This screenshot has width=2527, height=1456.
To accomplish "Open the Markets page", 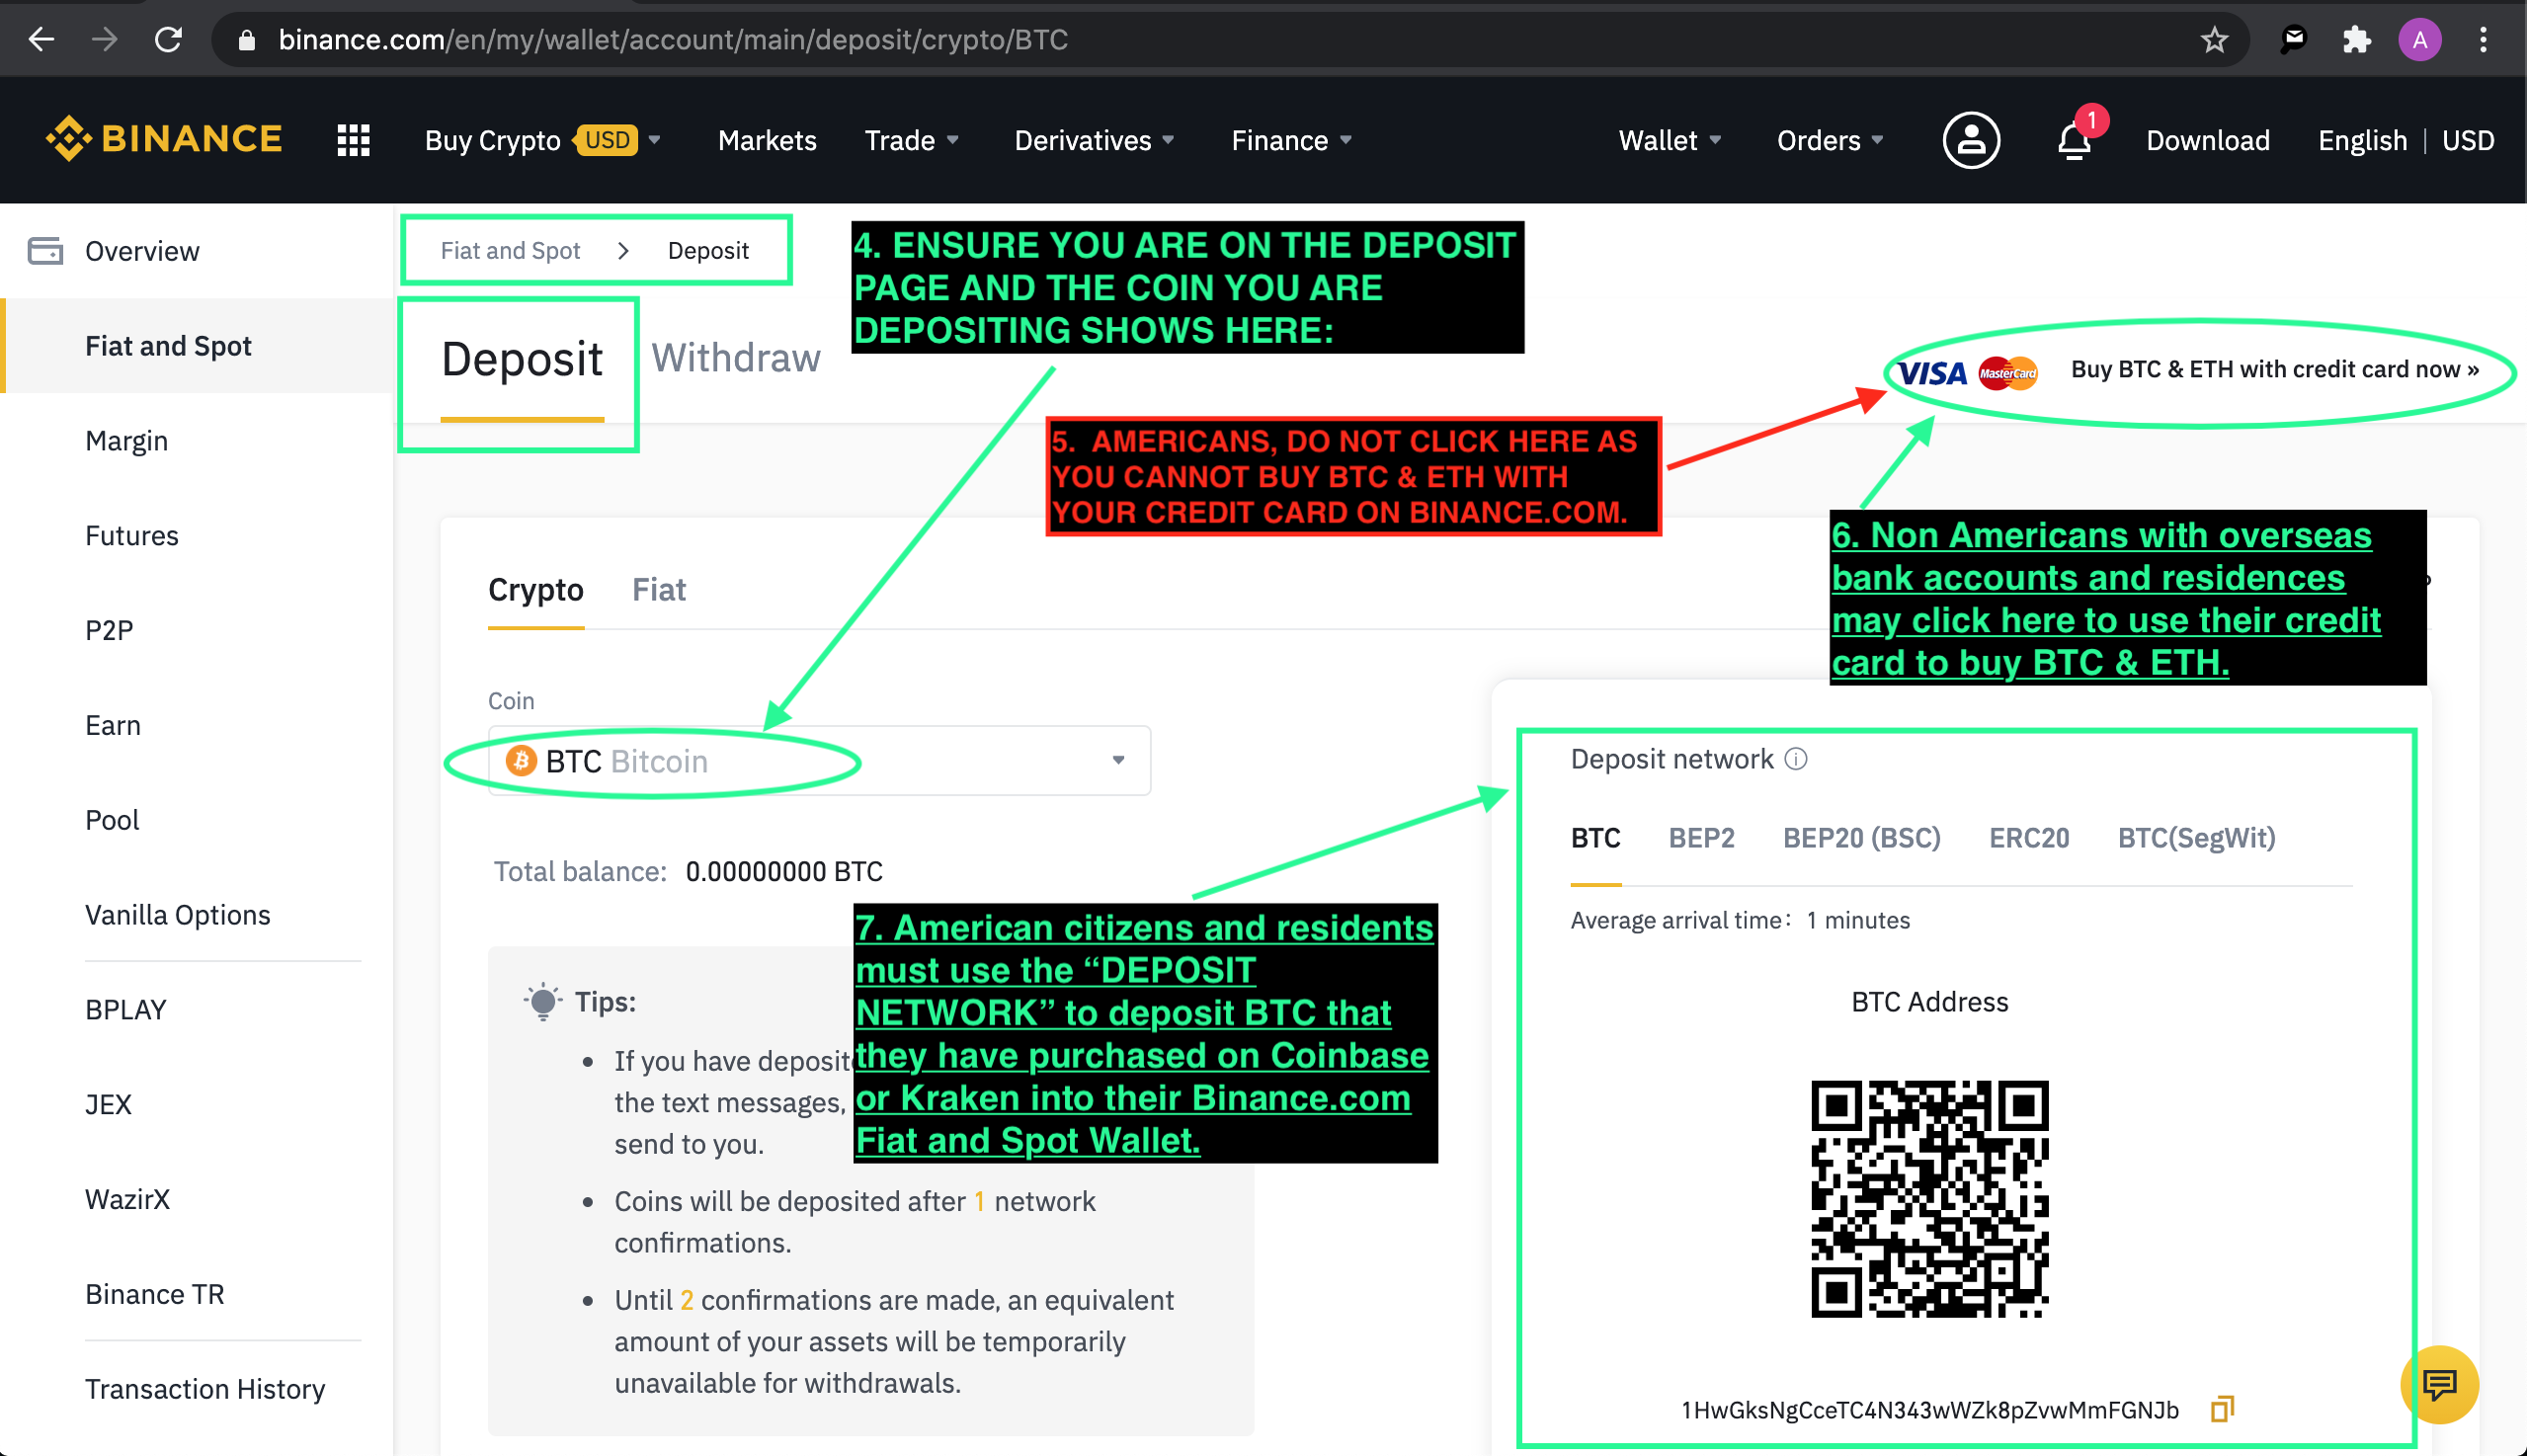I will click(x=767, y=140).
